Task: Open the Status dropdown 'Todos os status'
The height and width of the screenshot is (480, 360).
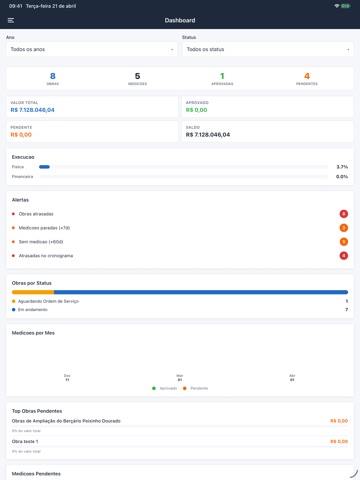Action: [x=268, y=49]
